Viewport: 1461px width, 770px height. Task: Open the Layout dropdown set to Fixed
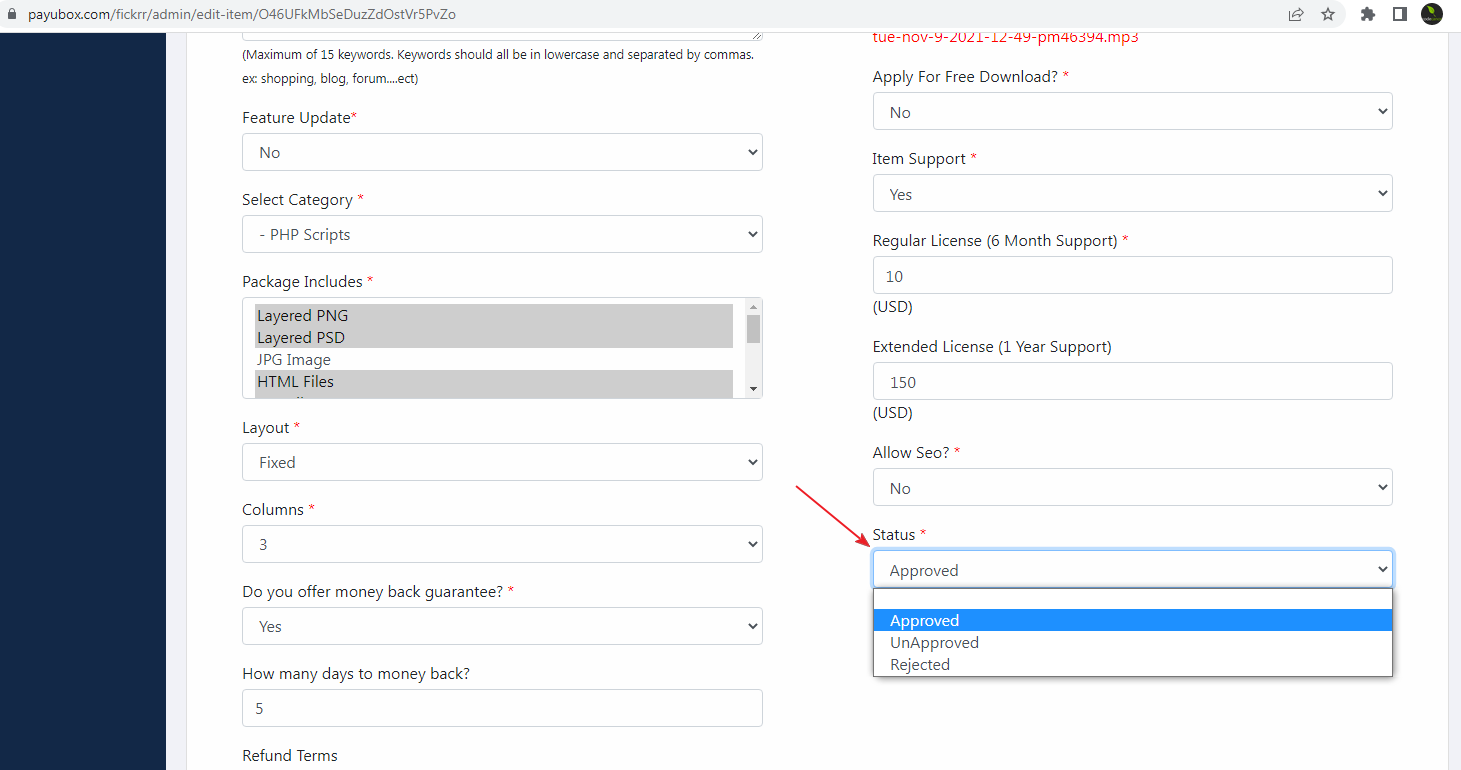[x=502, y=462]
